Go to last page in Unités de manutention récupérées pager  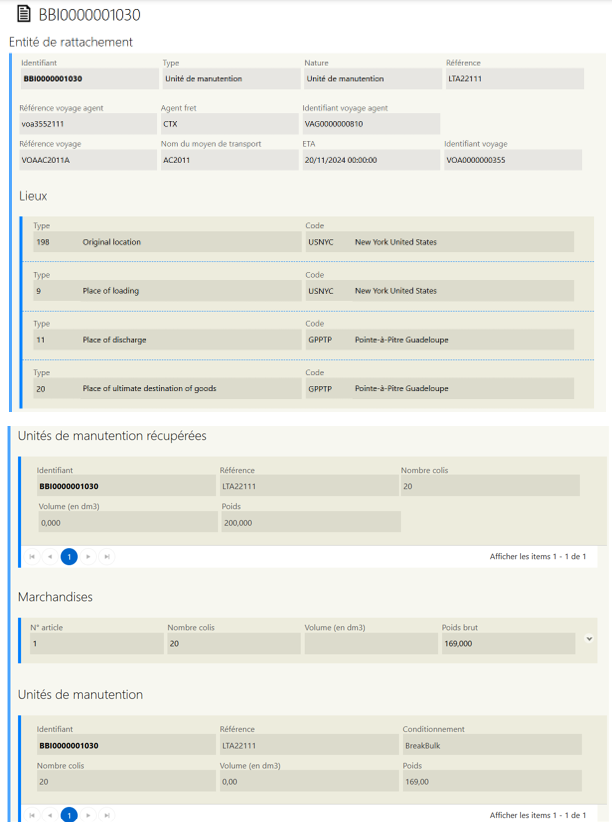[x=107, y=556]
